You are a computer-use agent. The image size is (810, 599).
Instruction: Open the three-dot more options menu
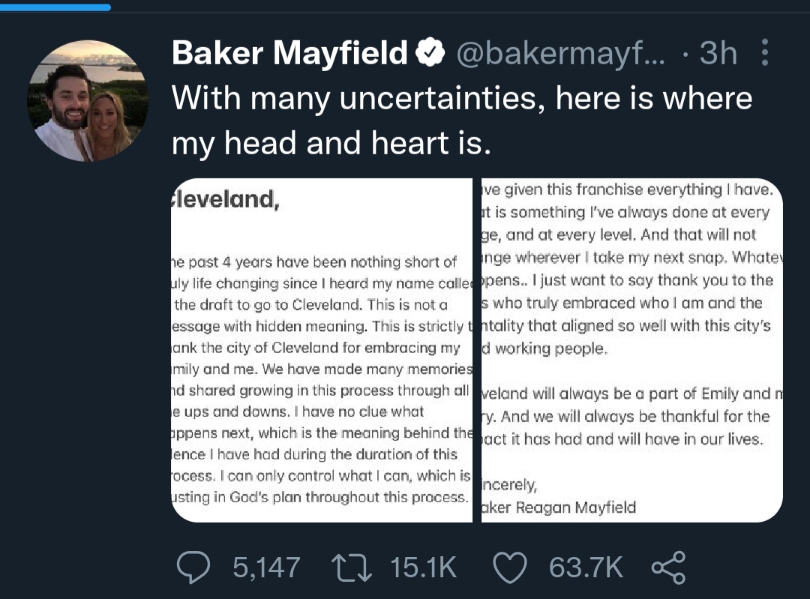765,54
